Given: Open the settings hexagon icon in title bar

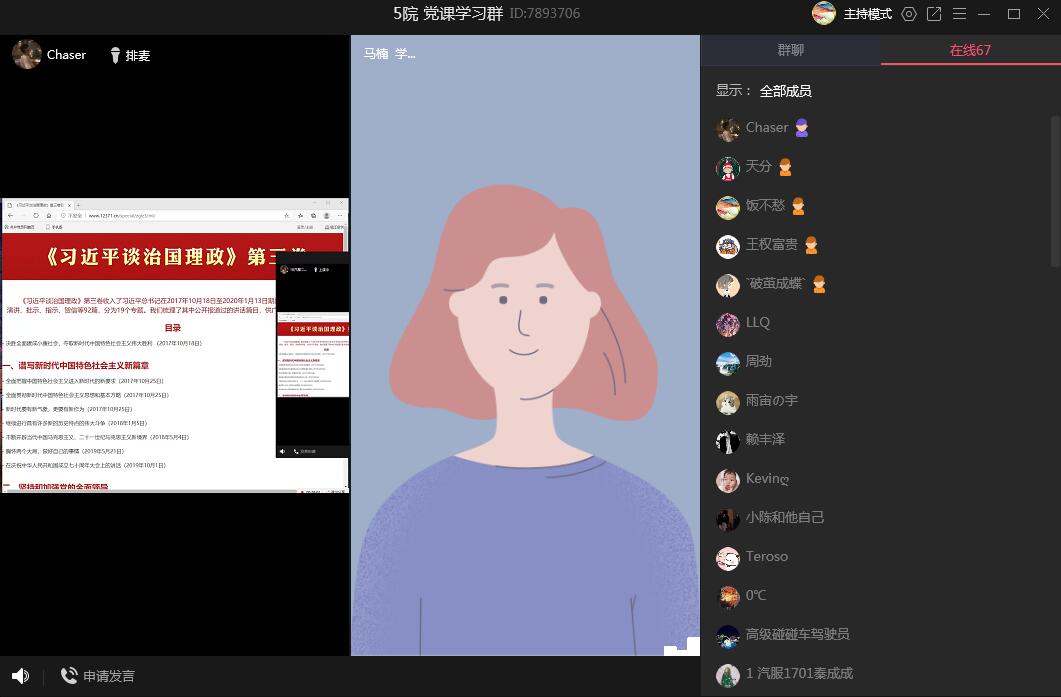Looking at the screenshot, I should pyautogui.click(x=909, y=14).
